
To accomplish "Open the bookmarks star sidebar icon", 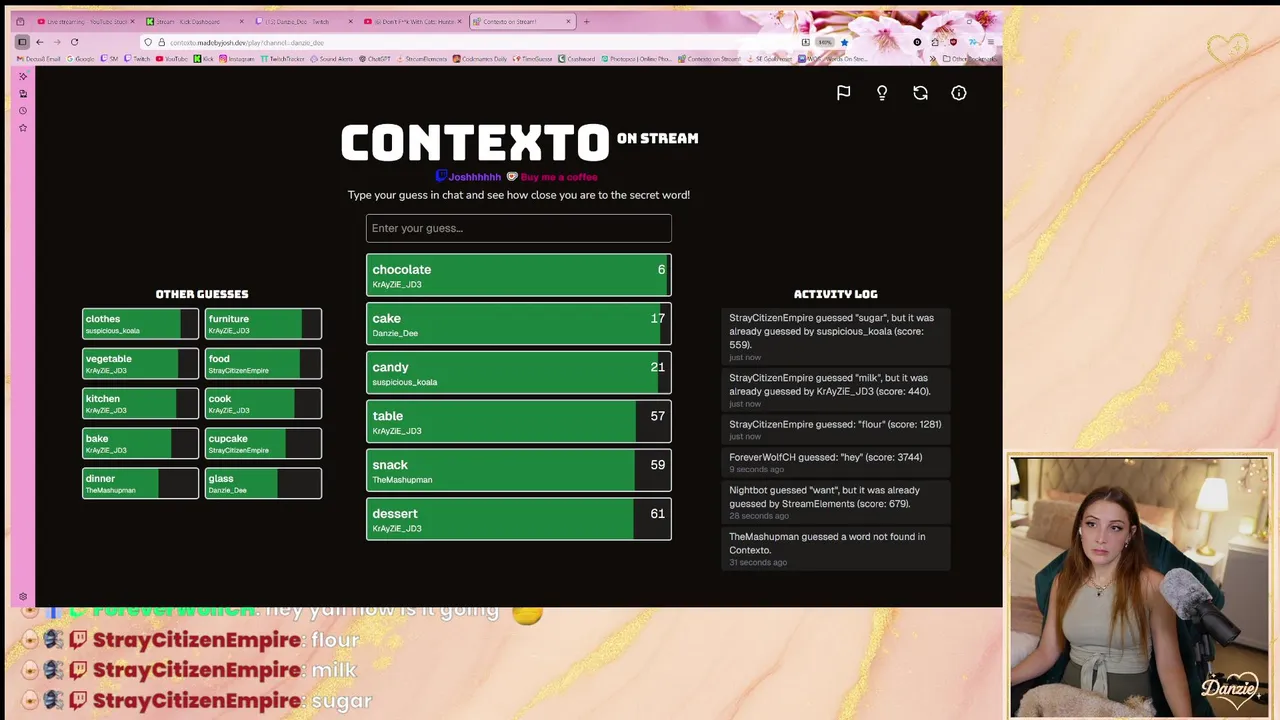I will point(23,127).
